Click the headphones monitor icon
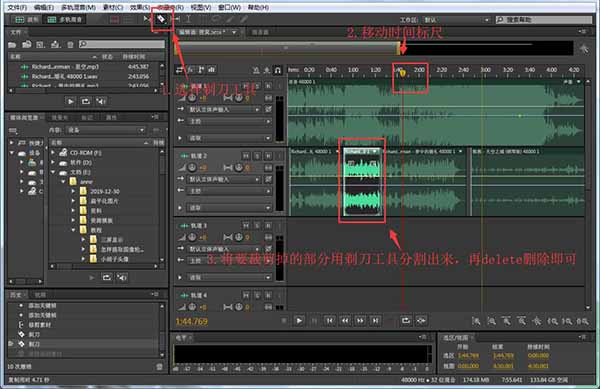 [278, 70]
